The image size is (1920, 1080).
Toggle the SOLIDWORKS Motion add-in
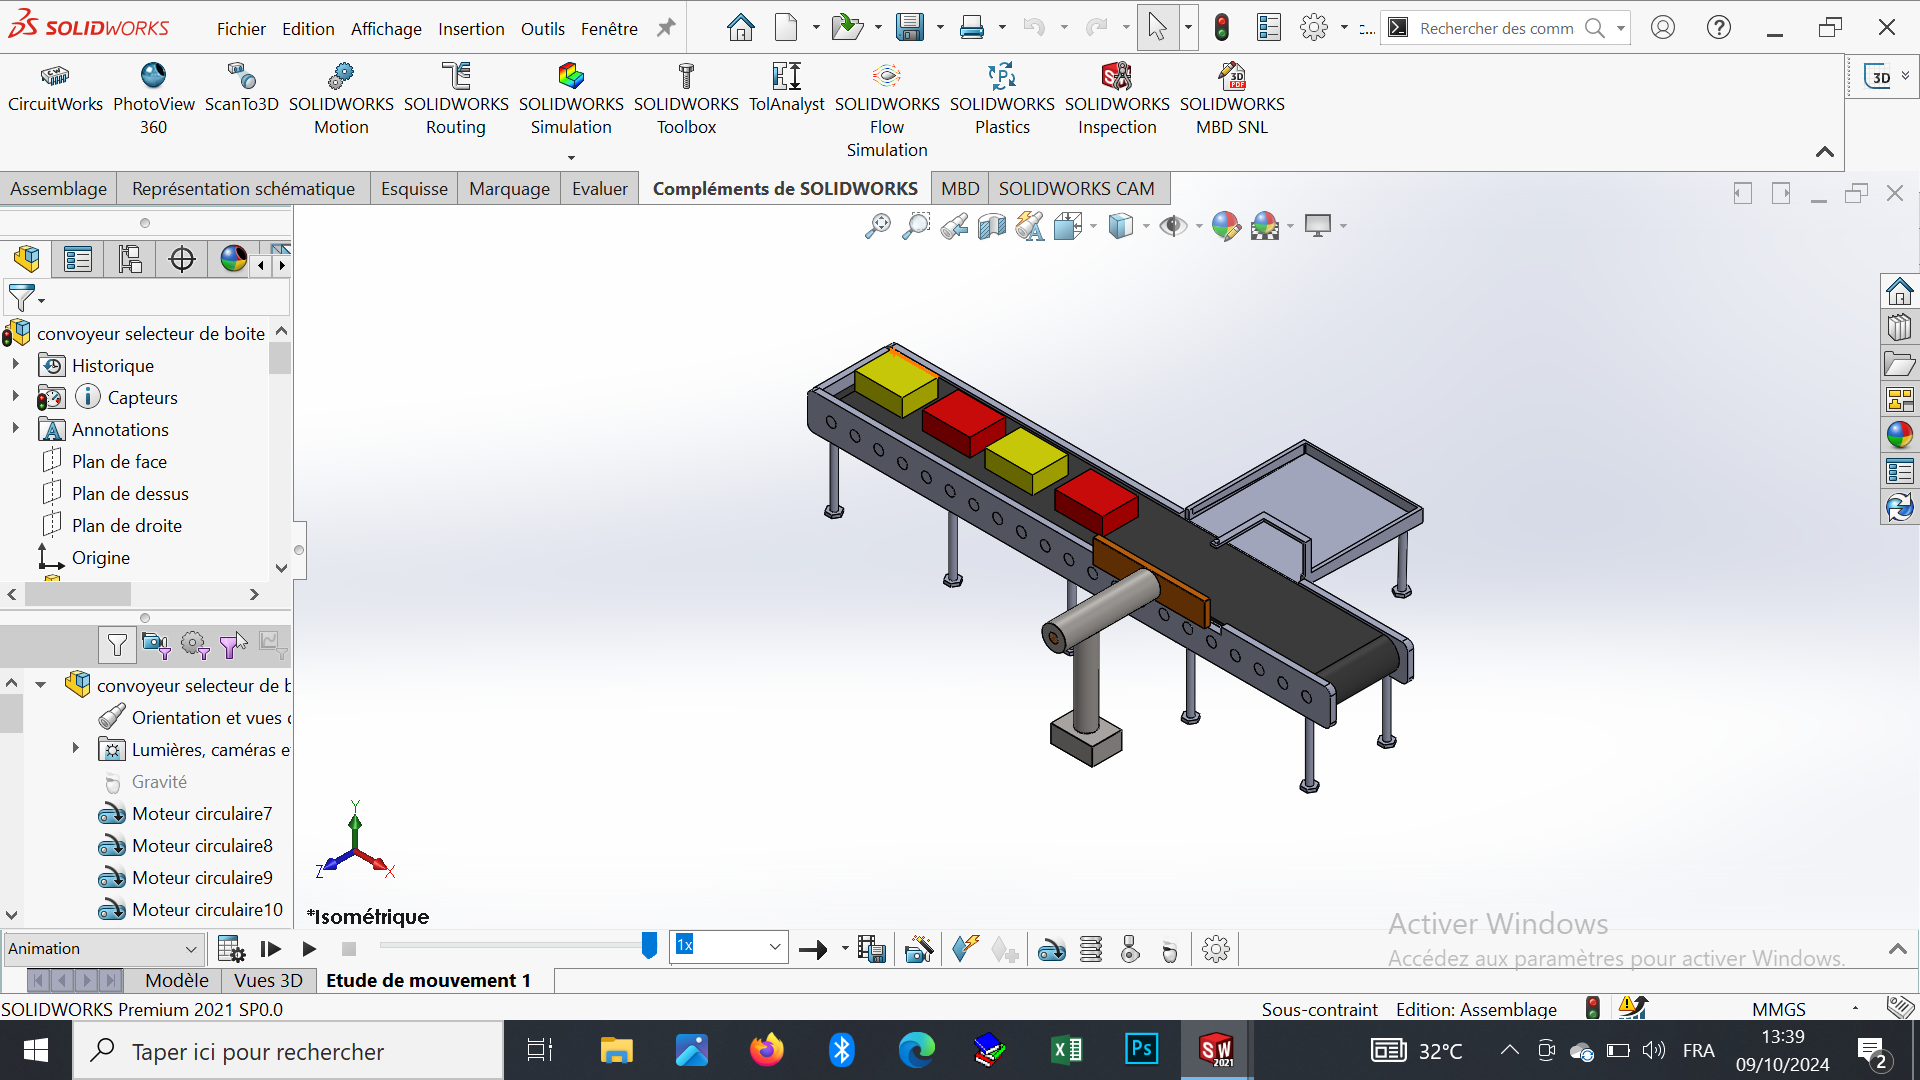[341, 100]
